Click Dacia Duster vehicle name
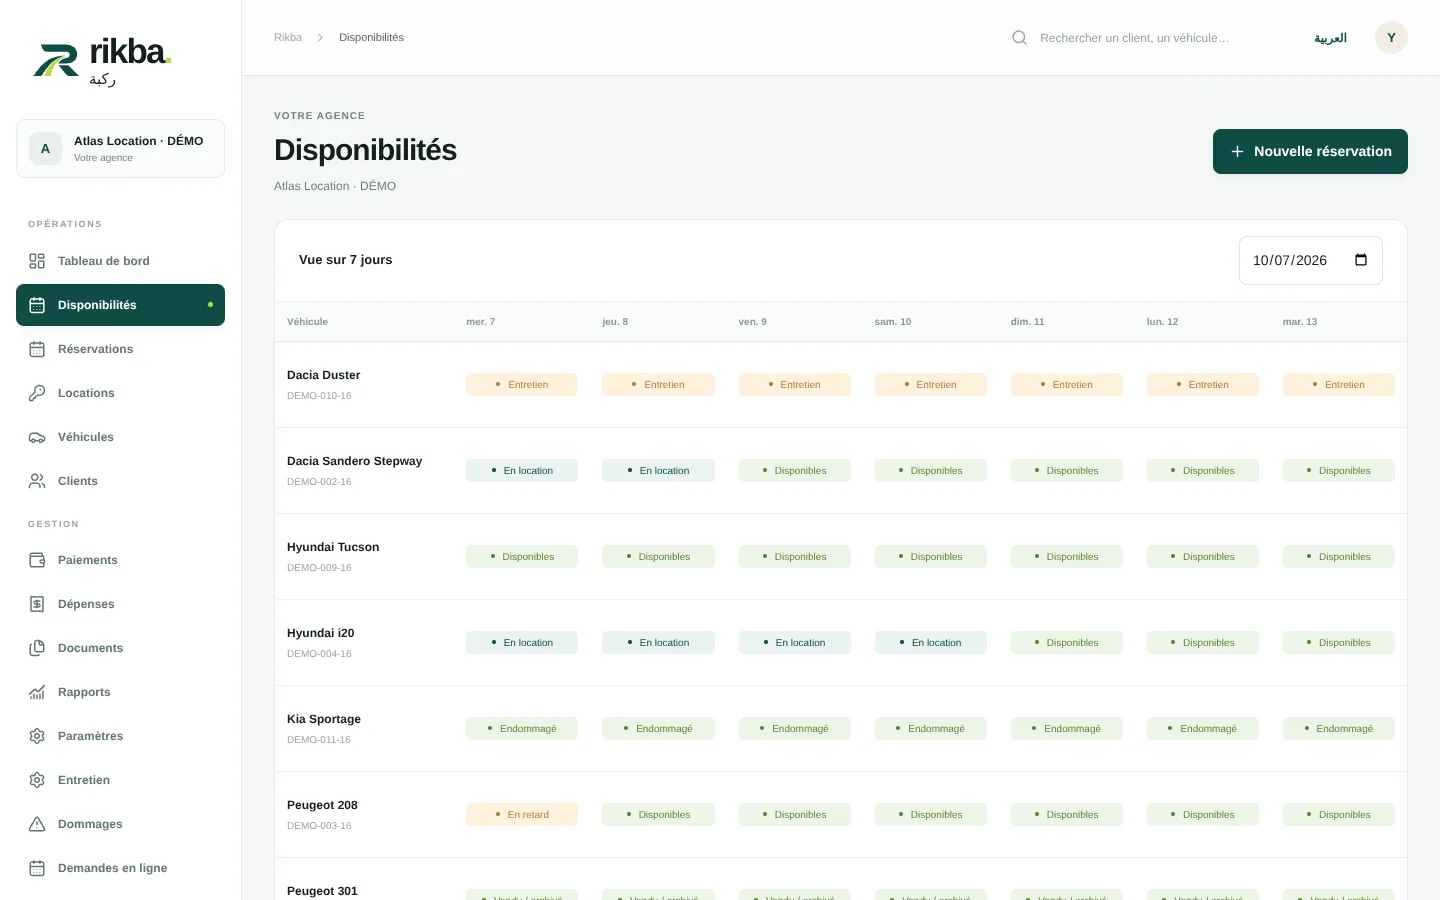Image resolution: width=1440 pixels, height=900 pixels. 323,375
